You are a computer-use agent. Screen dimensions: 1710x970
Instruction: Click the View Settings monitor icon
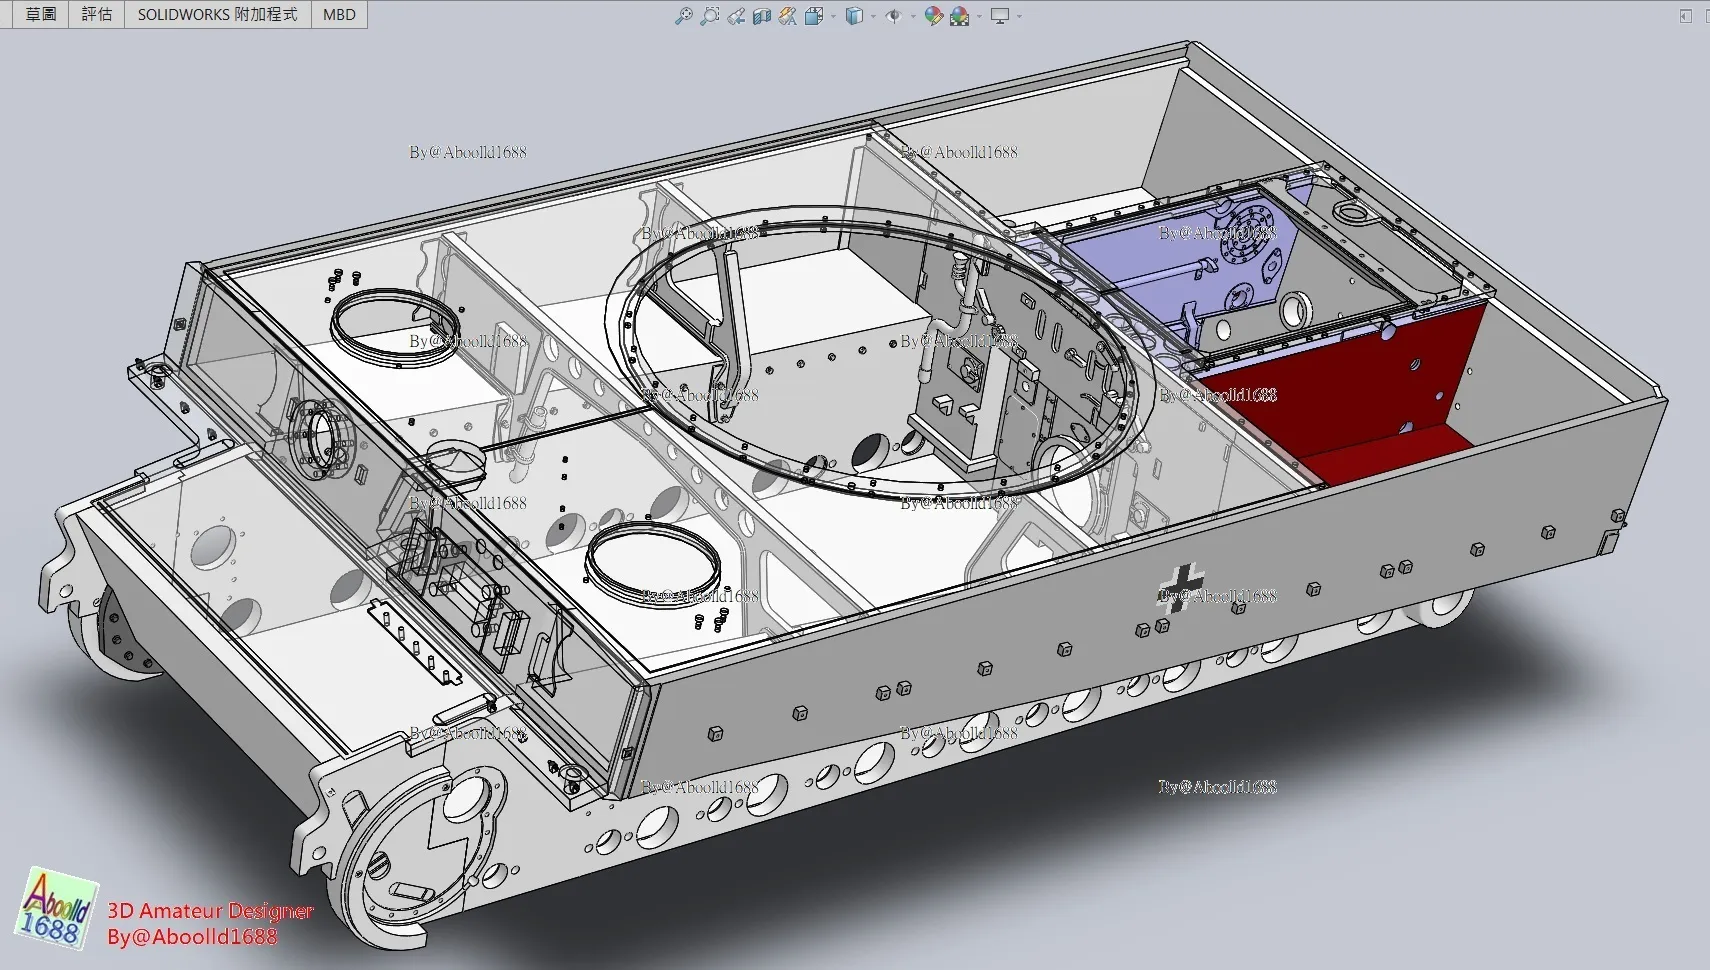pos(1000,16)
